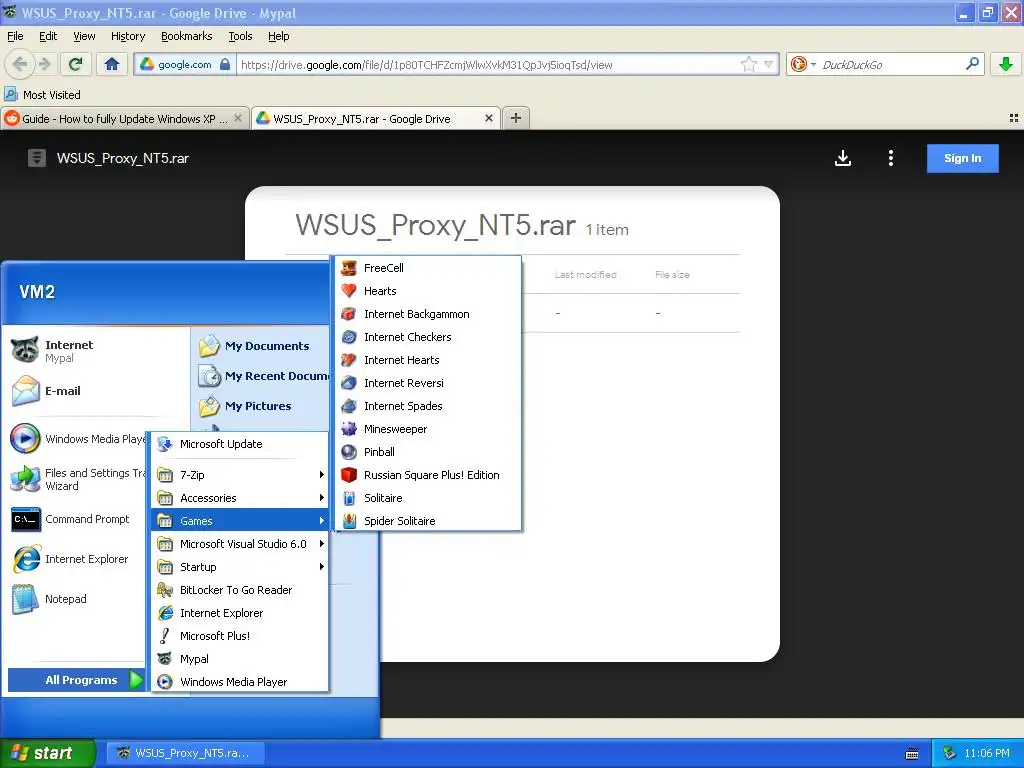Image resolution: width=1024 pixels, height=768 pixels.
Task: Select the WSUS_Proxy_NT5.rar - Google Drive tab
Action: [376, 119]
